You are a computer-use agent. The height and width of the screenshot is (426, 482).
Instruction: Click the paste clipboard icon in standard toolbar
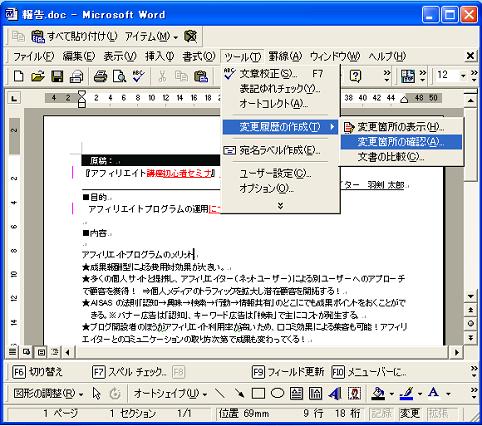point(201,76)
